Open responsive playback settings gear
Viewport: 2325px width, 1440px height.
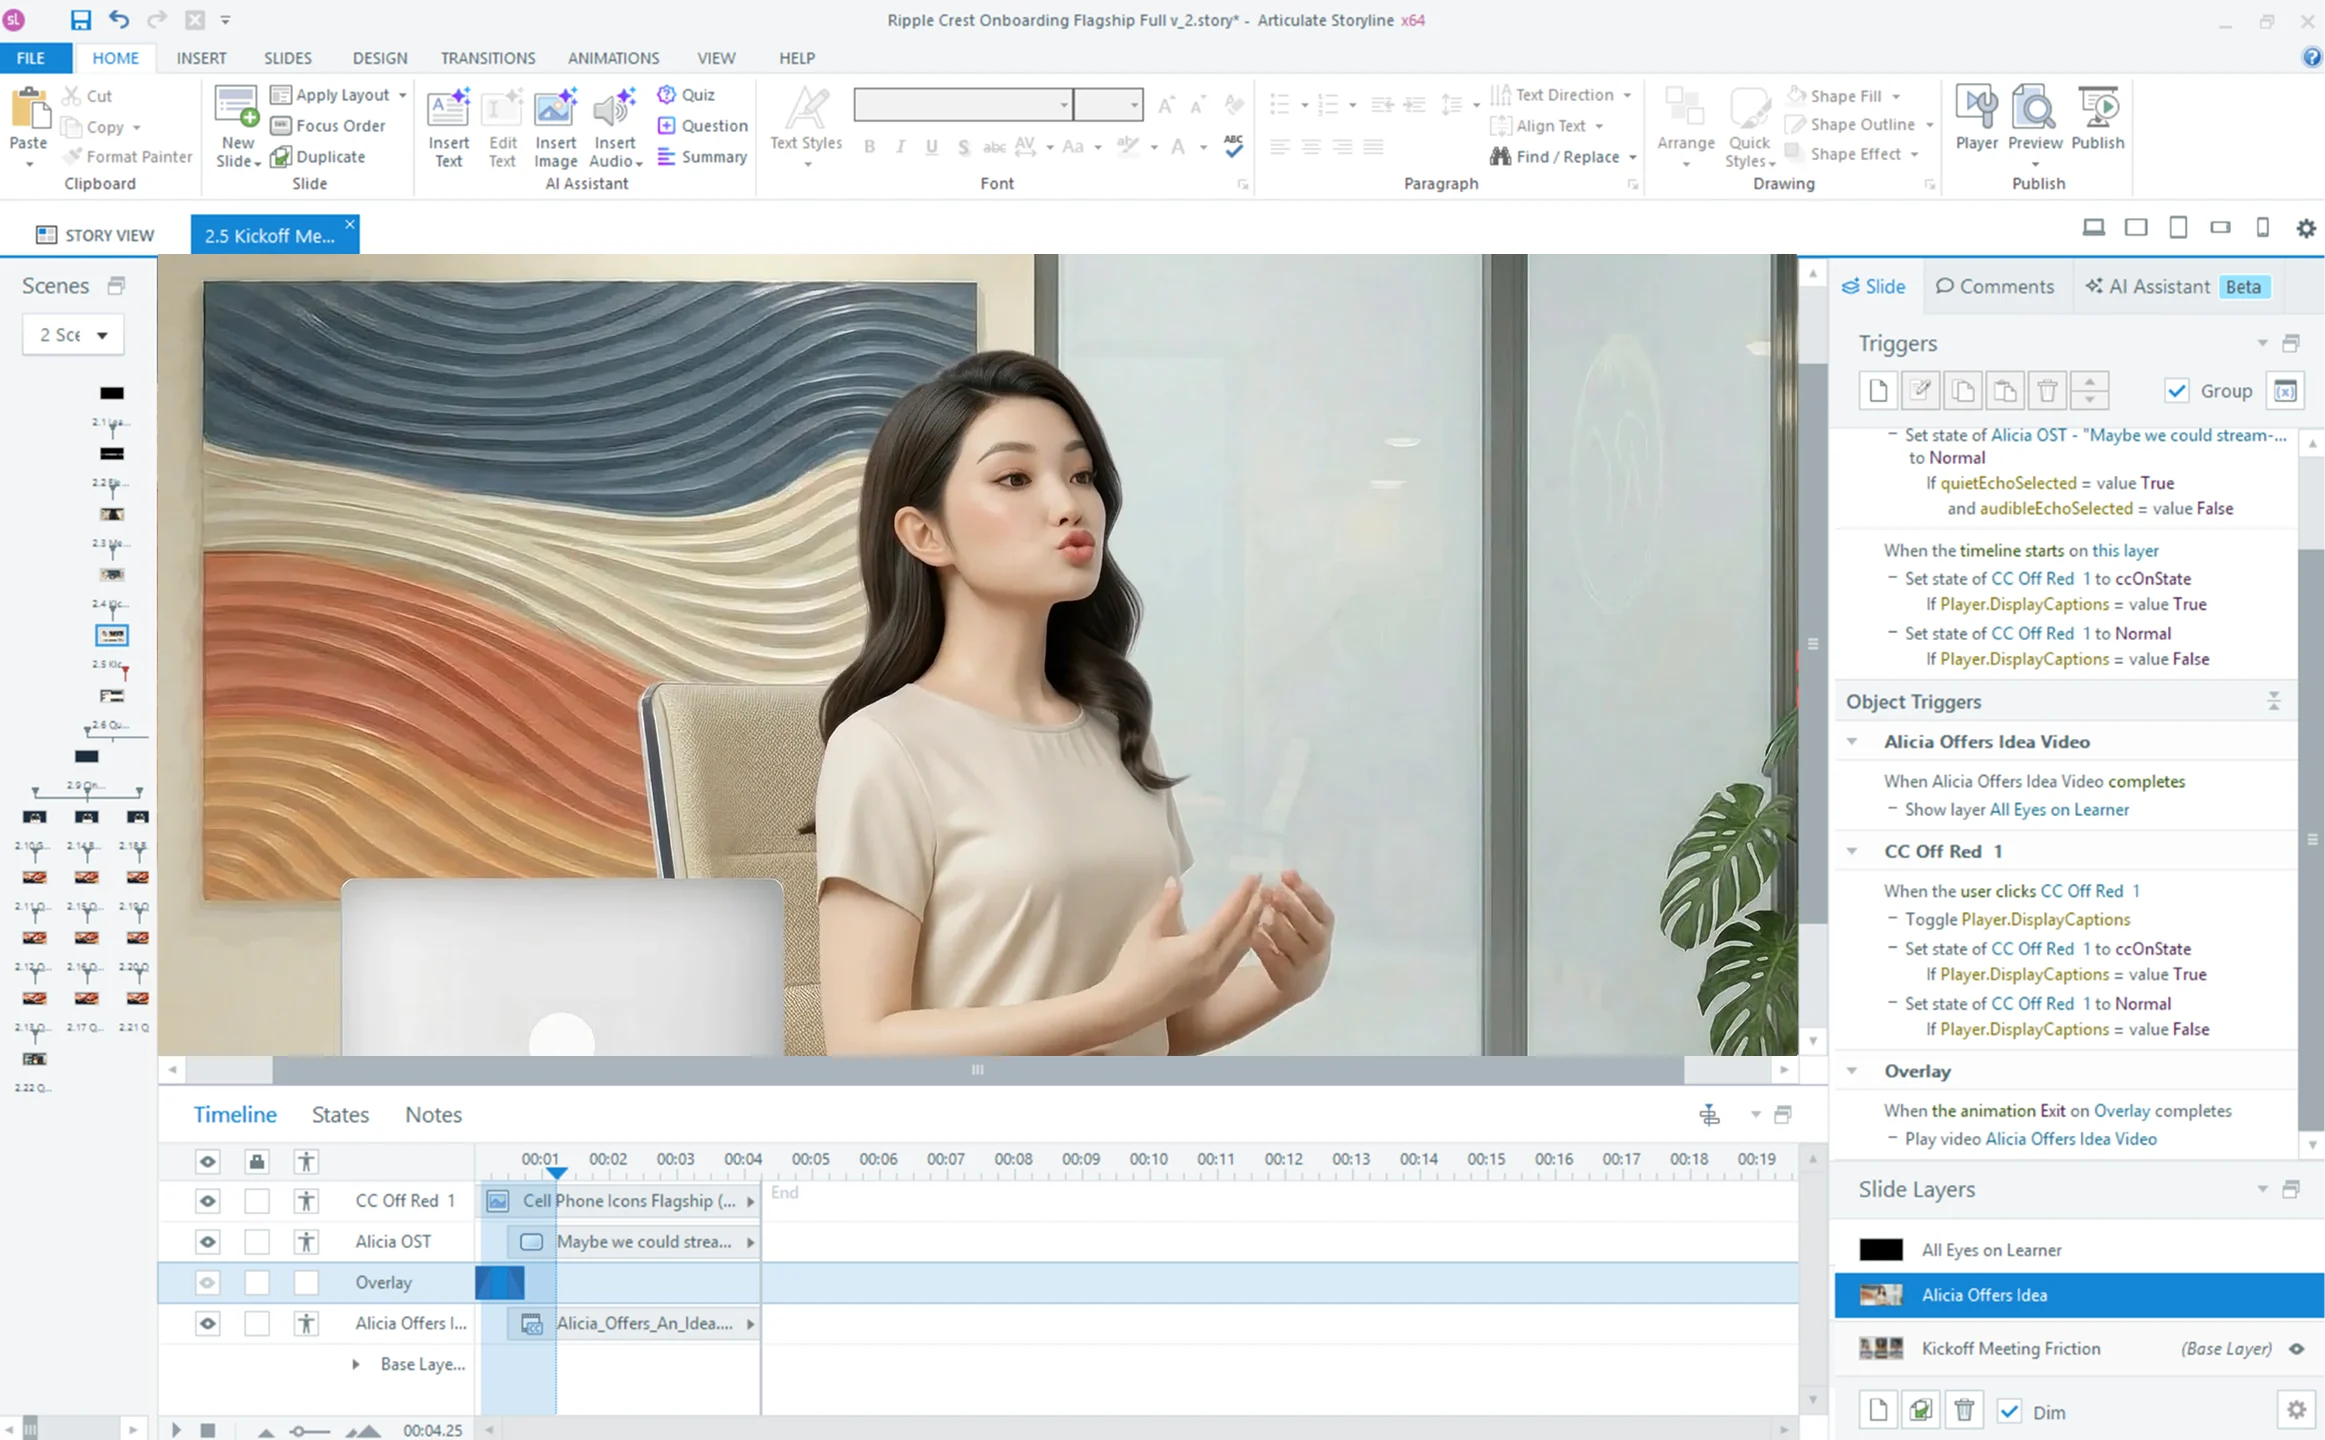2306,228
